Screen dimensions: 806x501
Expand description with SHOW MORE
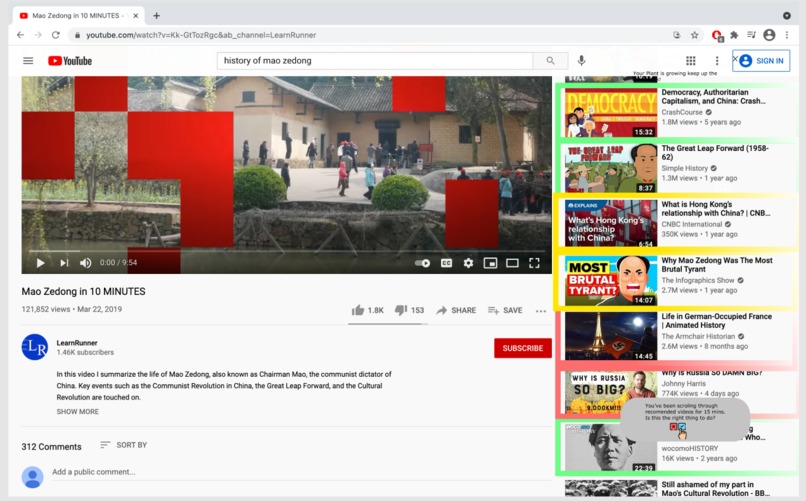pos(78,412)
